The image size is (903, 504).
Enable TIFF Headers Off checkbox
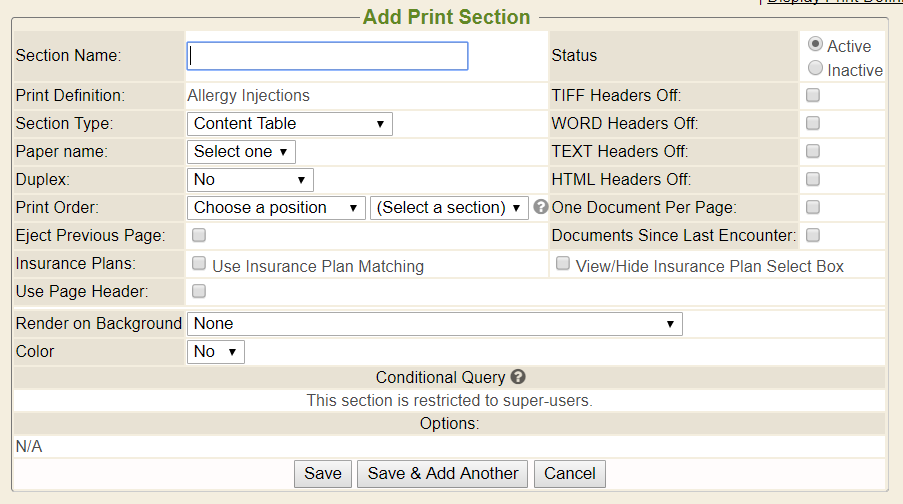click(x=813, y=95)
